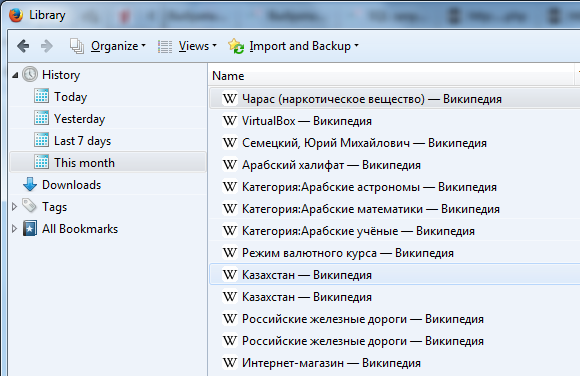580x376 pixels.
Task: Click the calendar icon beside Last 7 days
Action: 41,140
